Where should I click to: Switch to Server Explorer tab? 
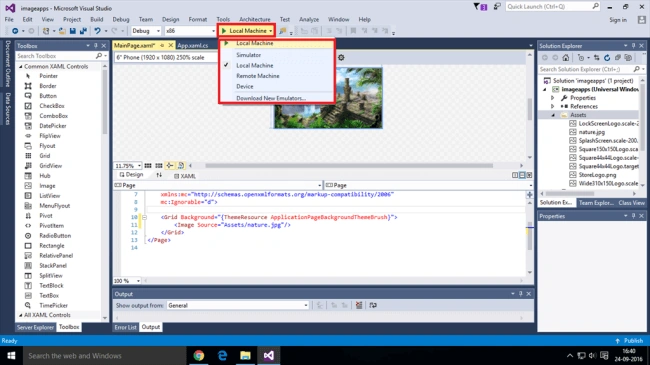point(35,327)
